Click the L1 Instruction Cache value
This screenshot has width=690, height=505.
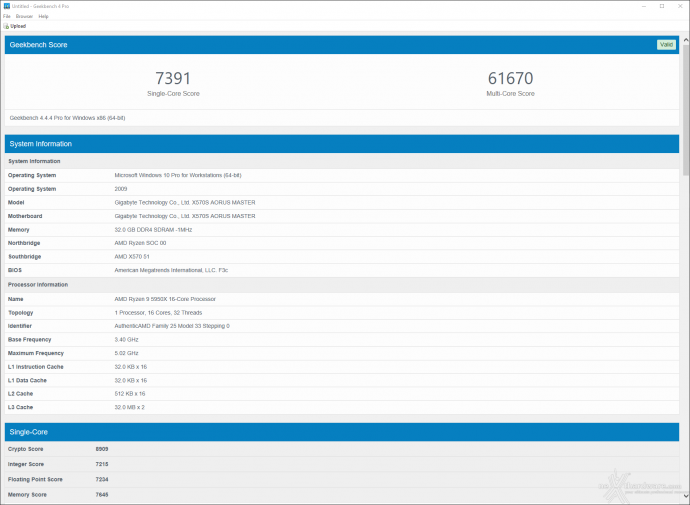click(x=131, y=367)
